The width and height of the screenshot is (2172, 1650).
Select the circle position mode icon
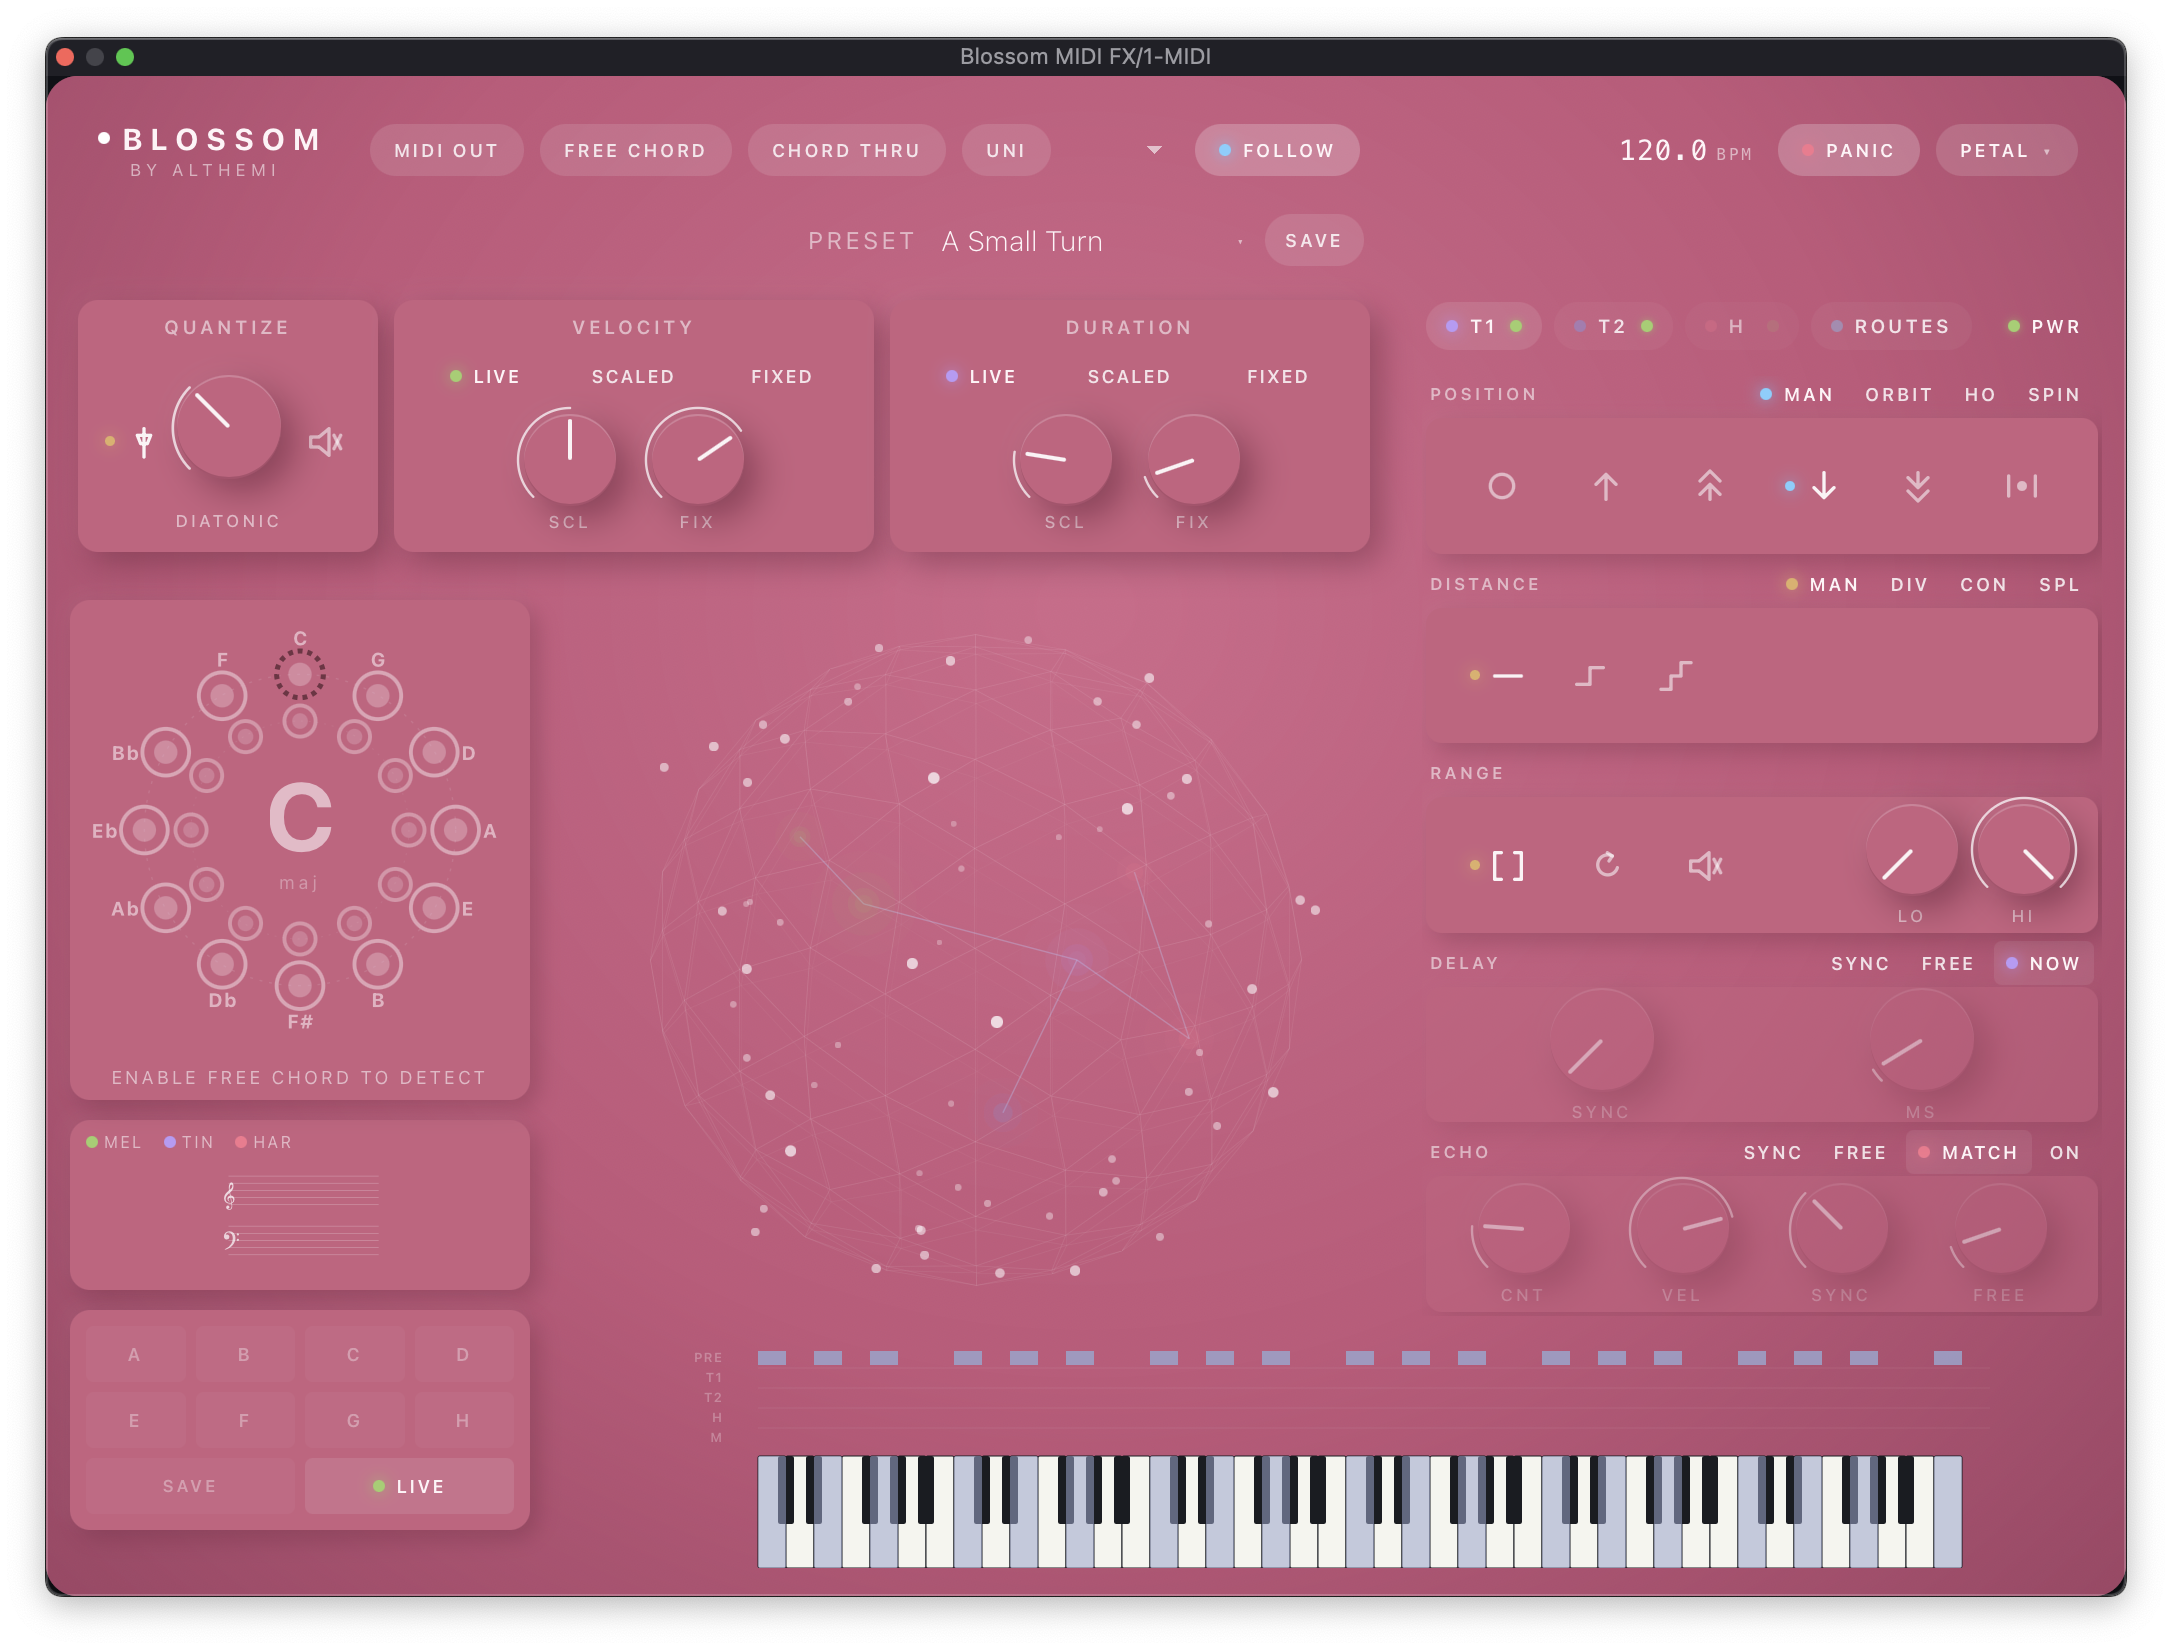click(1502, 487)
